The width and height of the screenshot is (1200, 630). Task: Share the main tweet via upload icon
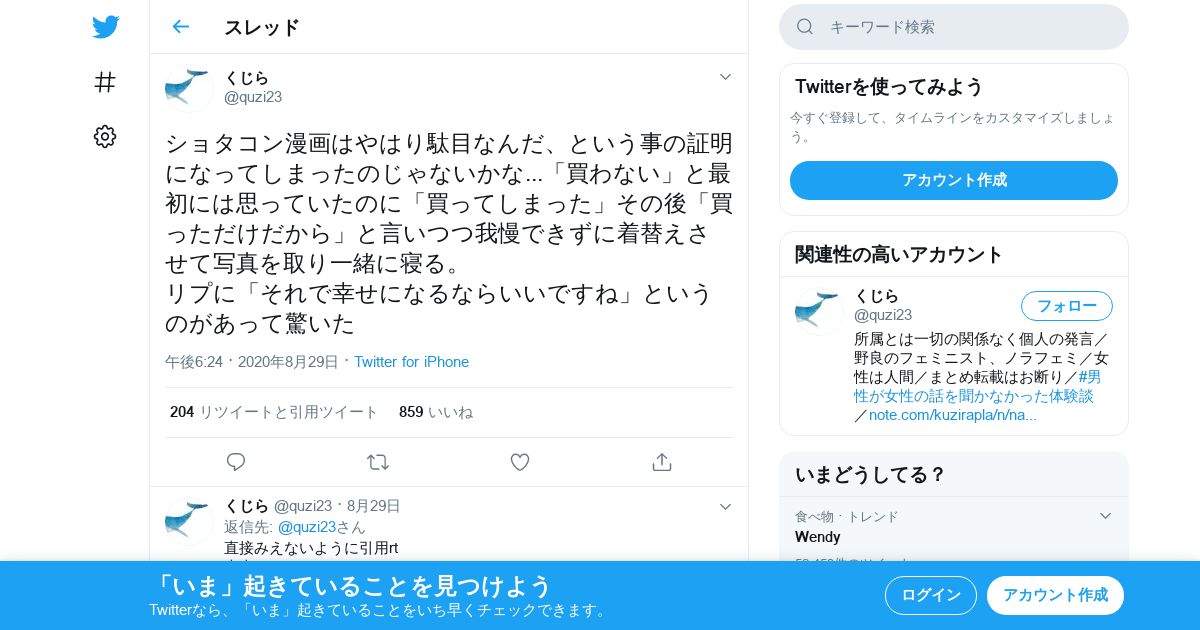coord(661,462)
